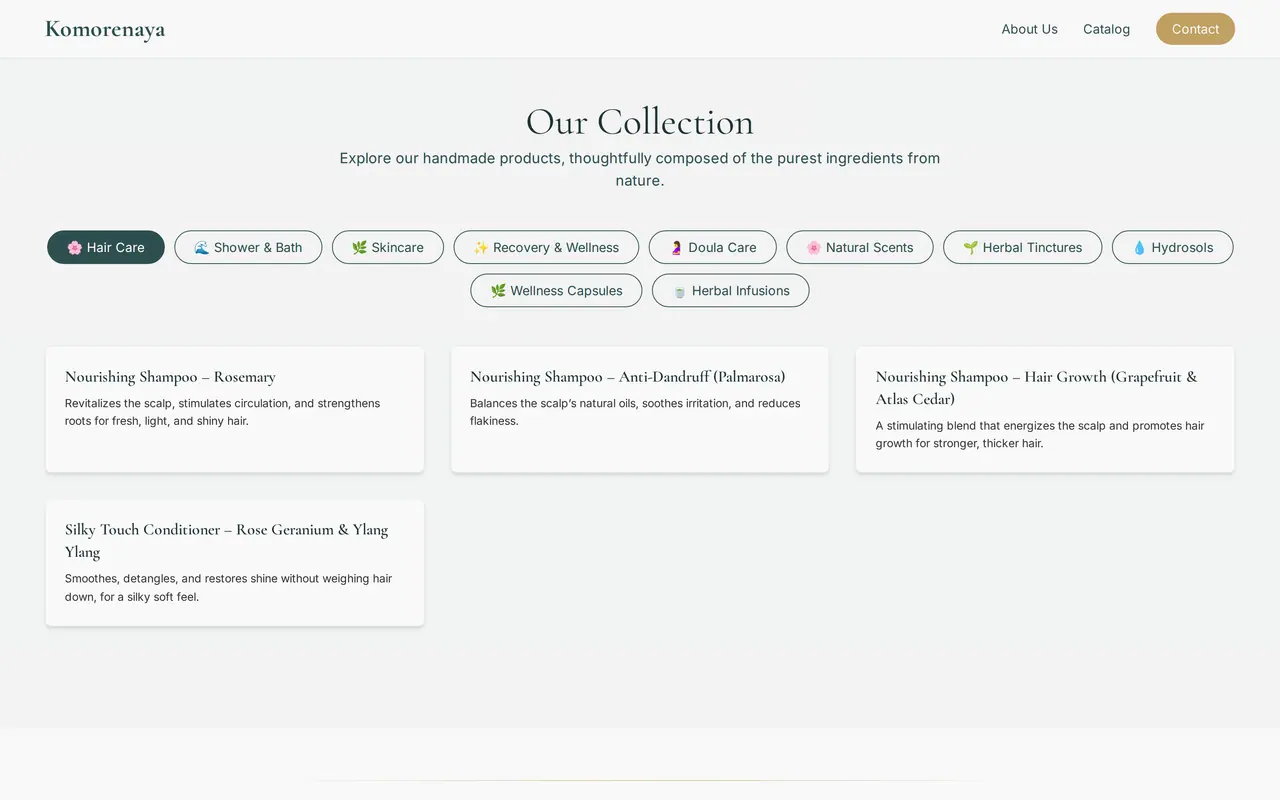Click 'Balances the scalp's natural oils' description
The image size is (1280, 800).
635,412
